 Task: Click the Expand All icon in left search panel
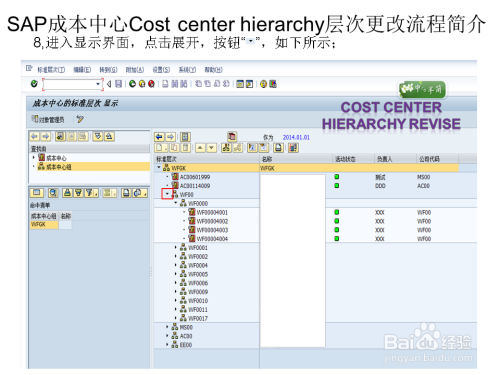point(98,136)
